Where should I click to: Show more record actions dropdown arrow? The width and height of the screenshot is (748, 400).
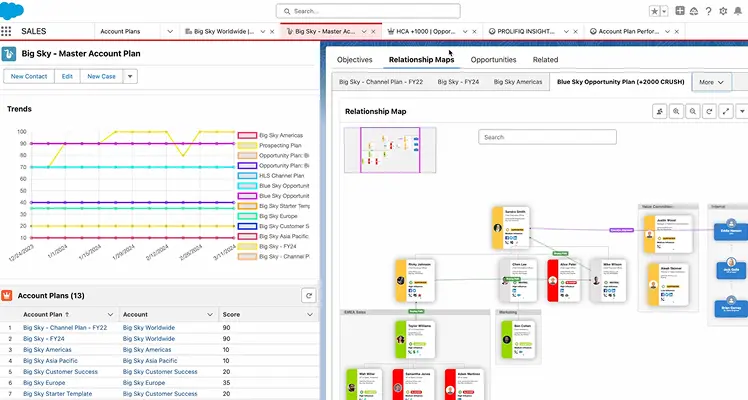(x=130, y=76)
